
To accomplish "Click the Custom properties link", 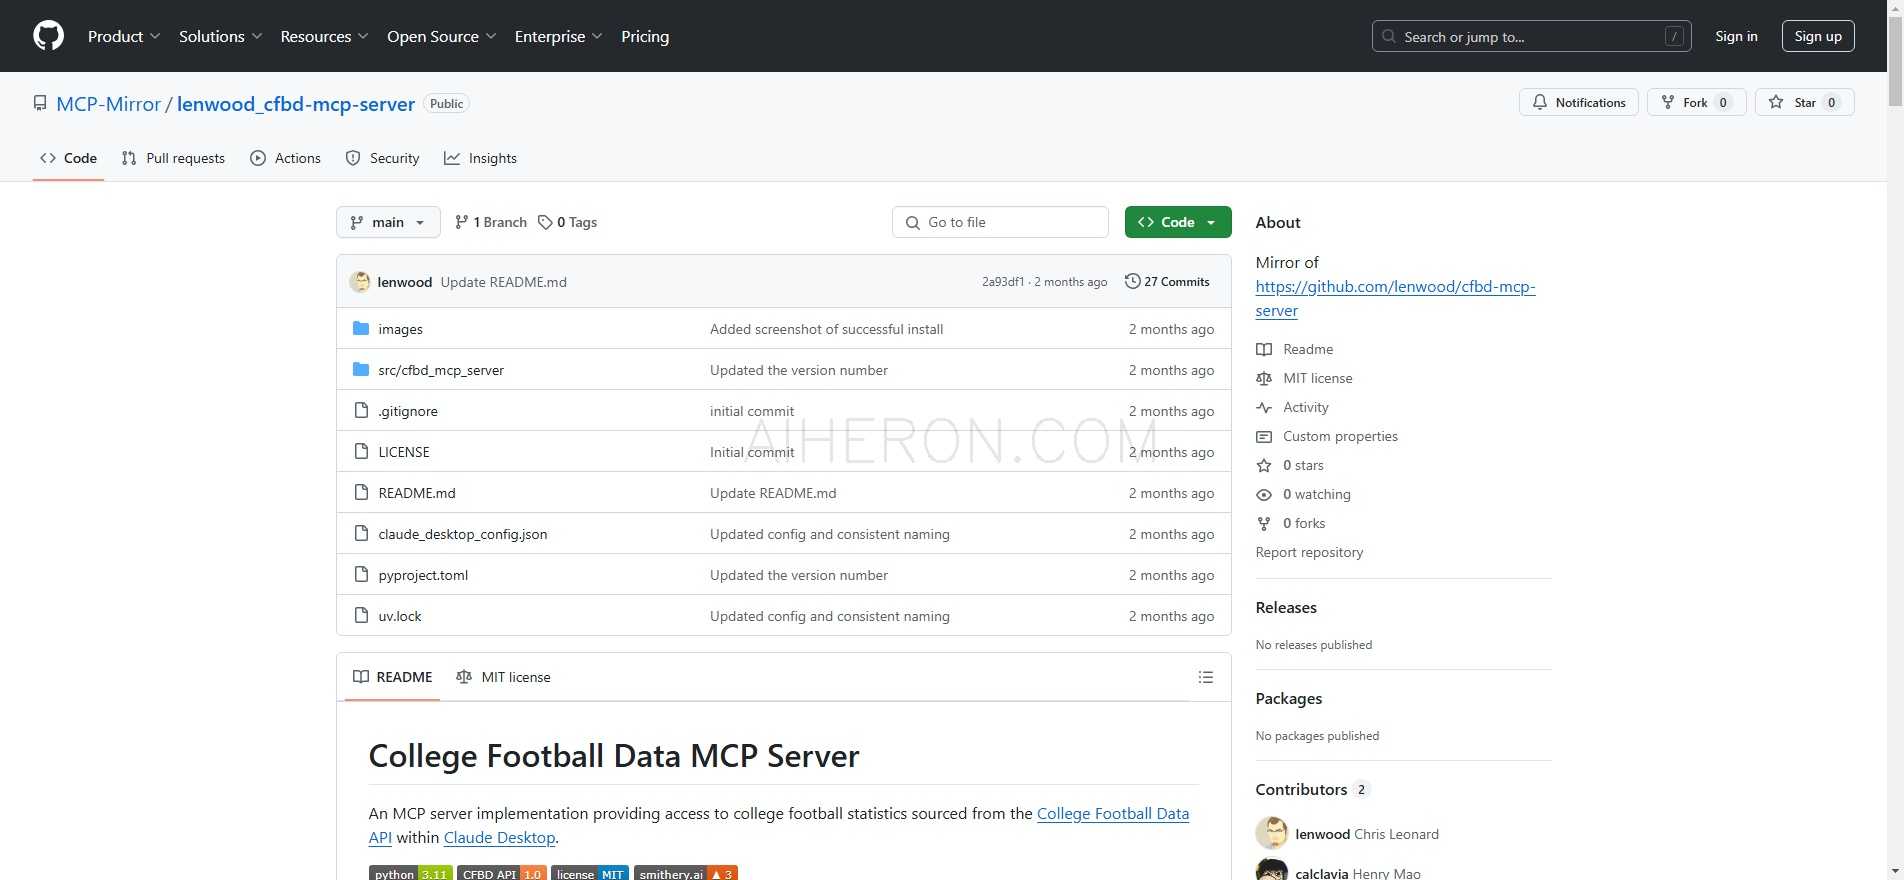I will (x=1340, y=436).
